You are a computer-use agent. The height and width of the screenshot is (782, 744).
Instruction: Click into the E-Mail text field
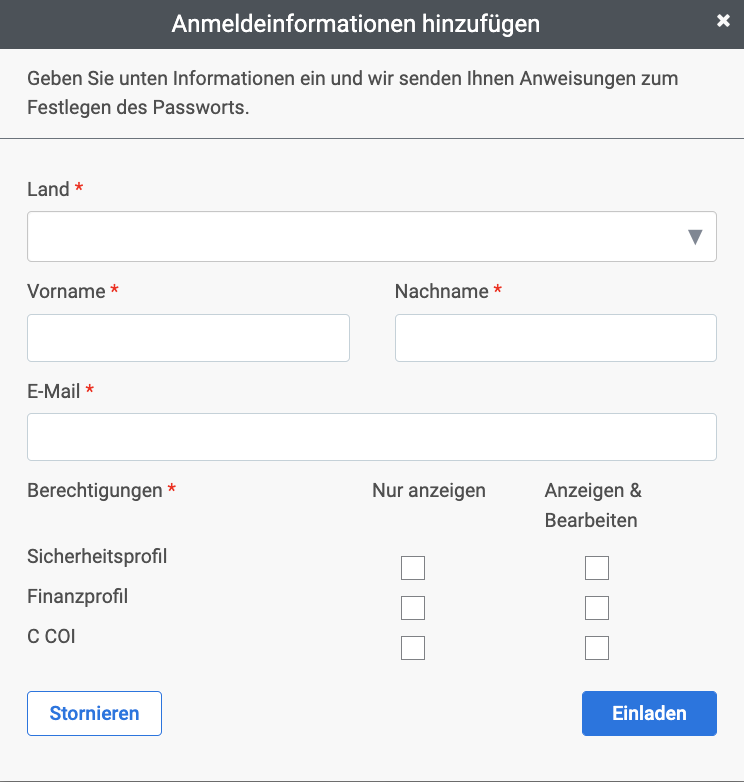click(372, 437)
